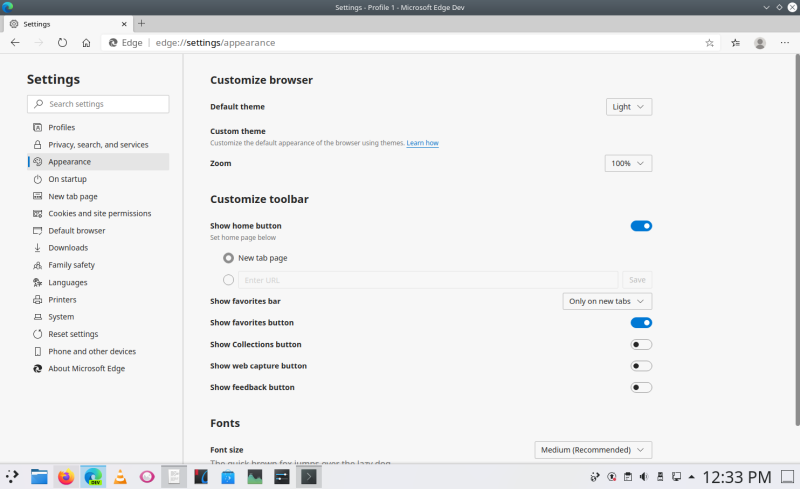Image resolution: width=800 pixels, height=489 pixels.
Task: Open Downloads settings in the sidebar
Action: click(x=98, y=248)
